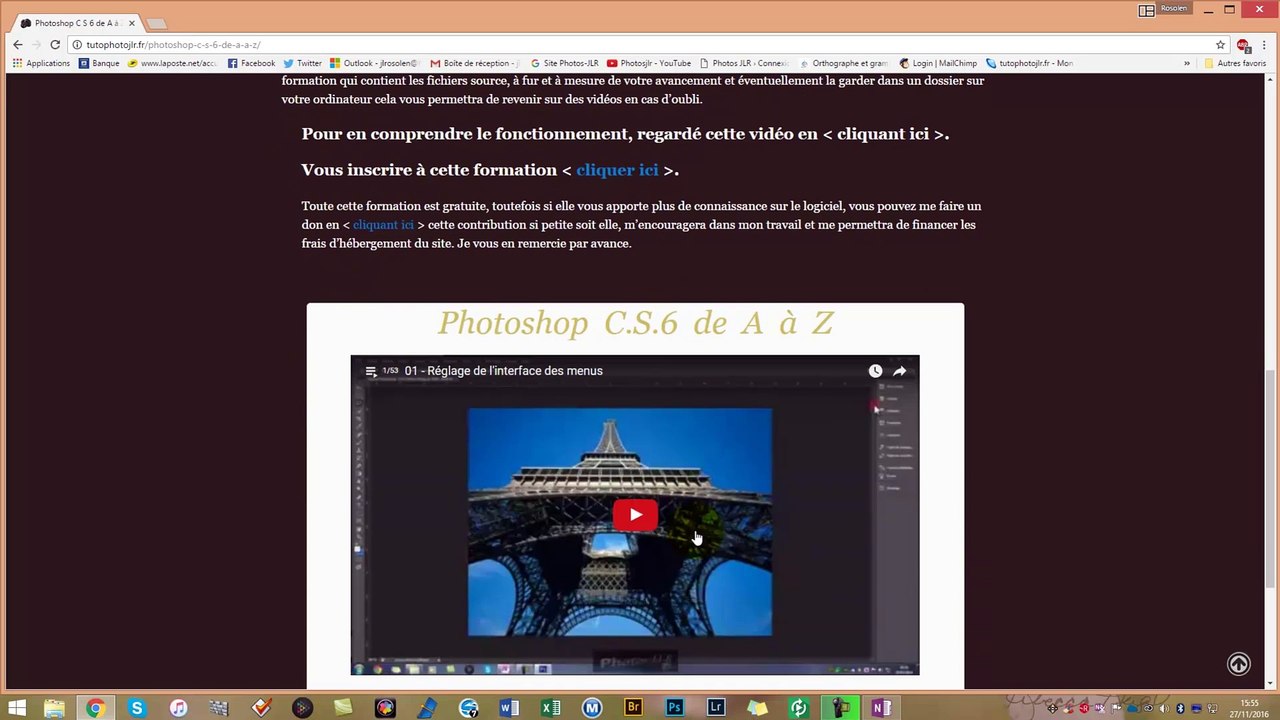This screenshot has width=1280, height=720.
Task: Open the Outlook bookmark
Action: 375,63
